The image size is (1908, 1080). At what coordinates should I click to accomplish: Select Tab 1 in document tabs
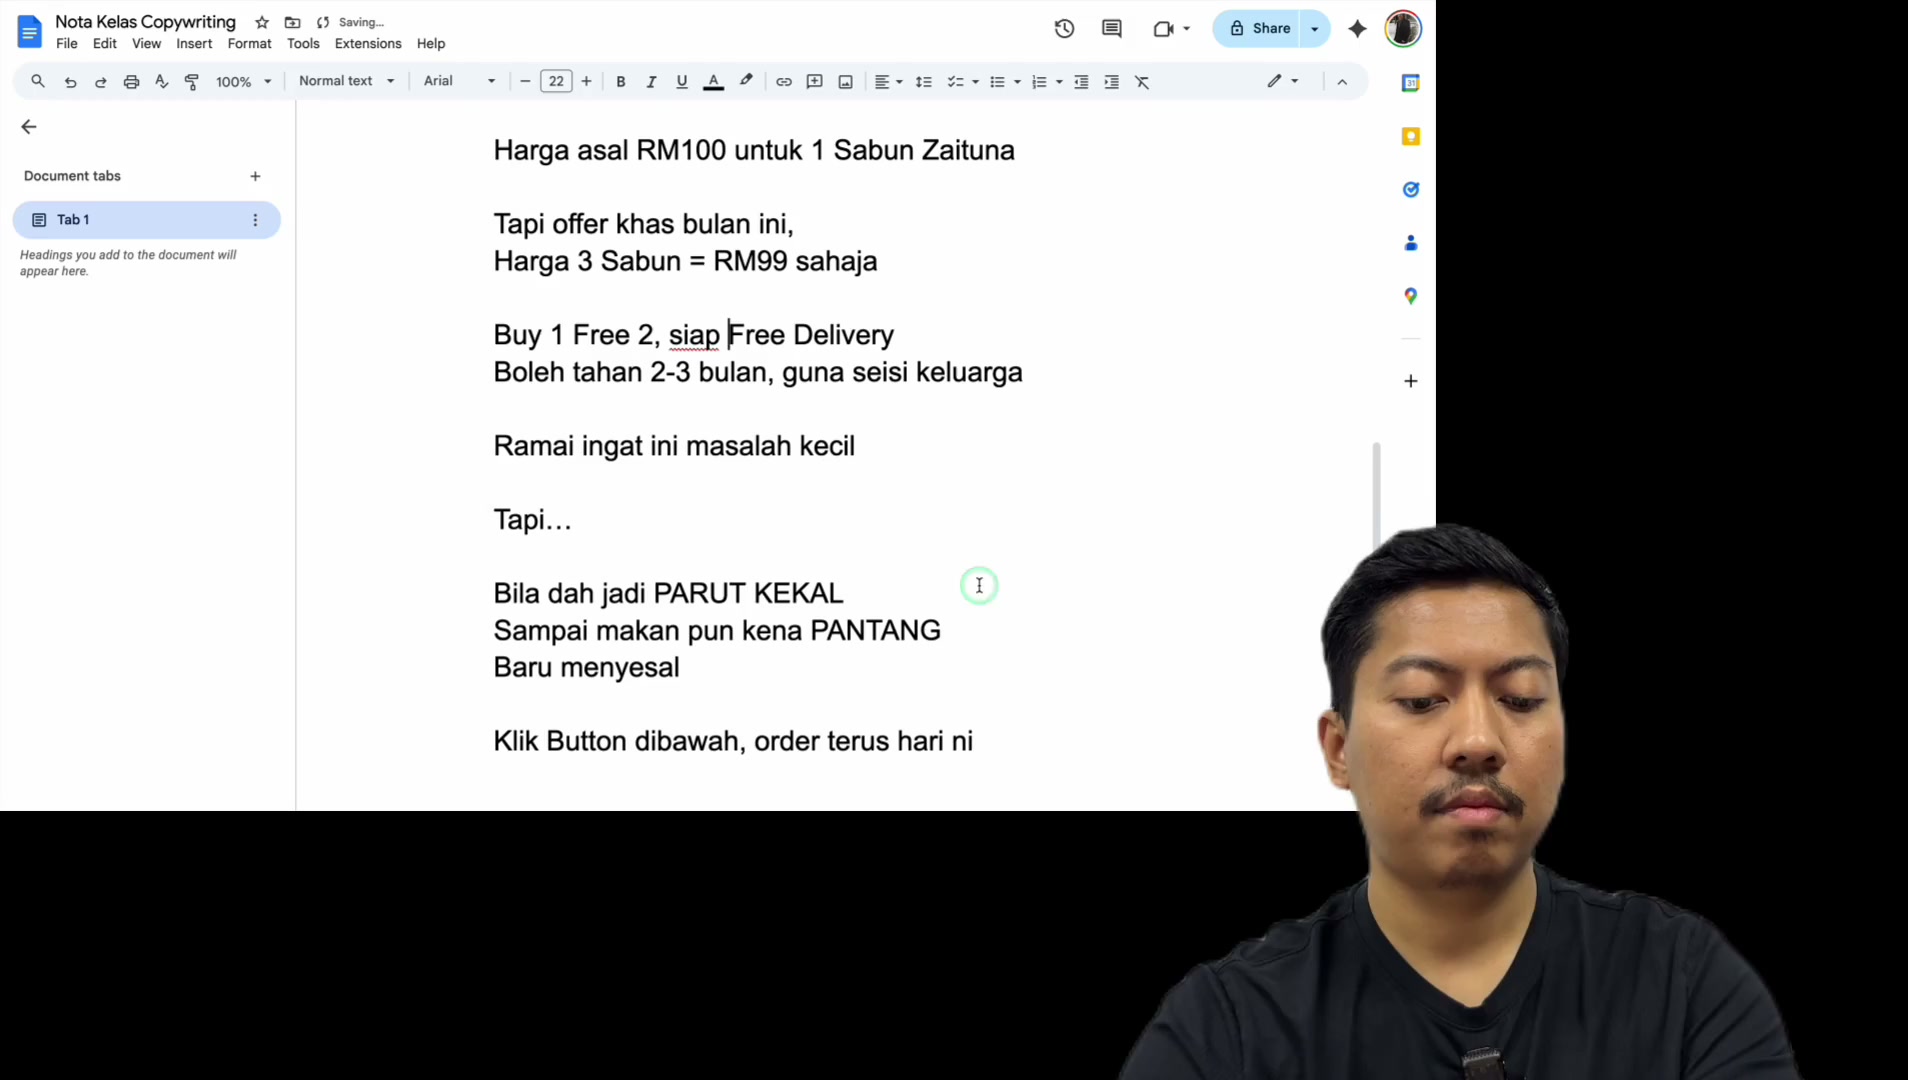pos(146,220)
